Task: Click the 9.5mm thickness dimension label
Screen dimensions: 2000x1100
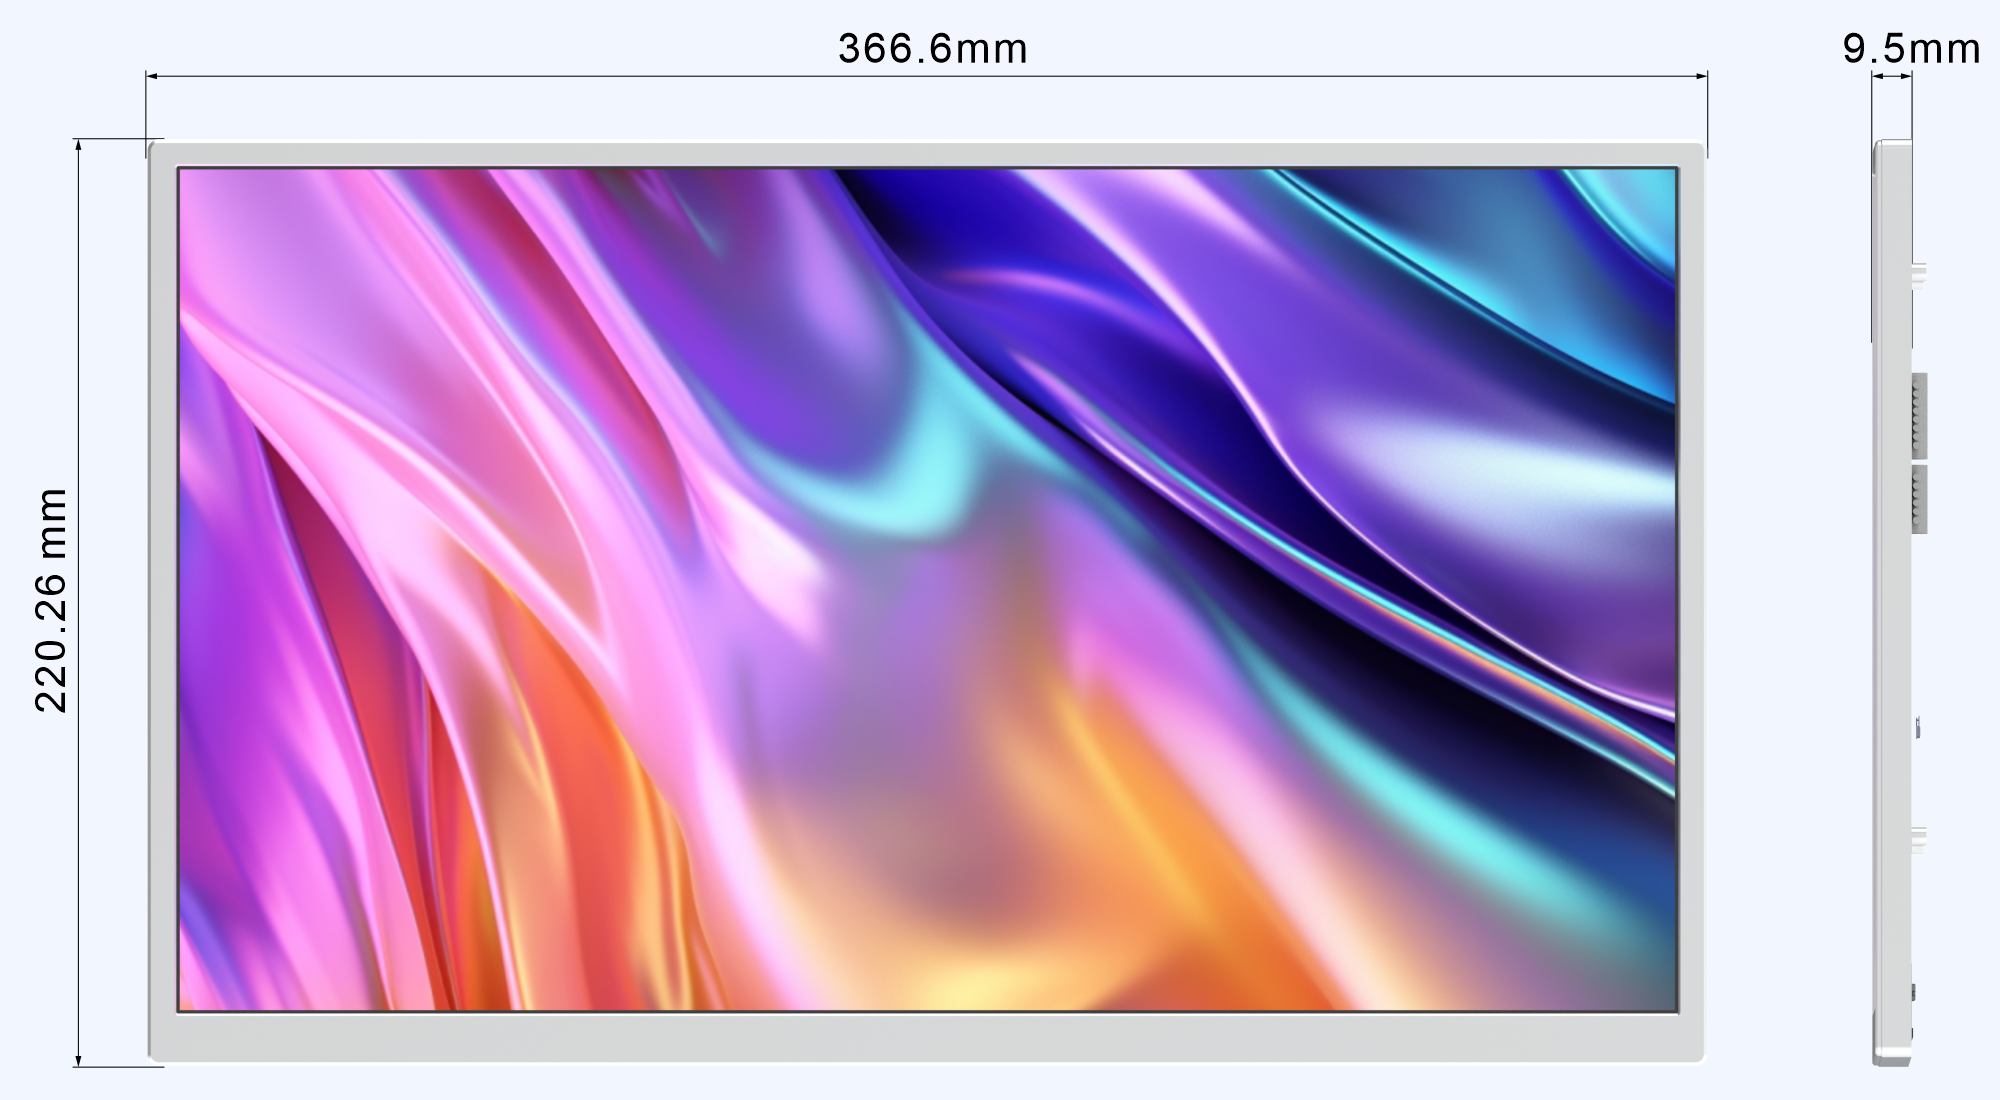Action: coord(1911,49)
